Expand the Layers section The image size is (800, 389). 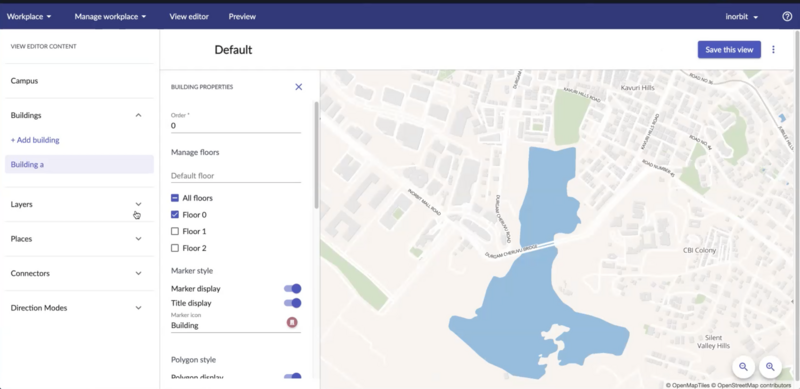pyautogui.click(x=138, y=204)
